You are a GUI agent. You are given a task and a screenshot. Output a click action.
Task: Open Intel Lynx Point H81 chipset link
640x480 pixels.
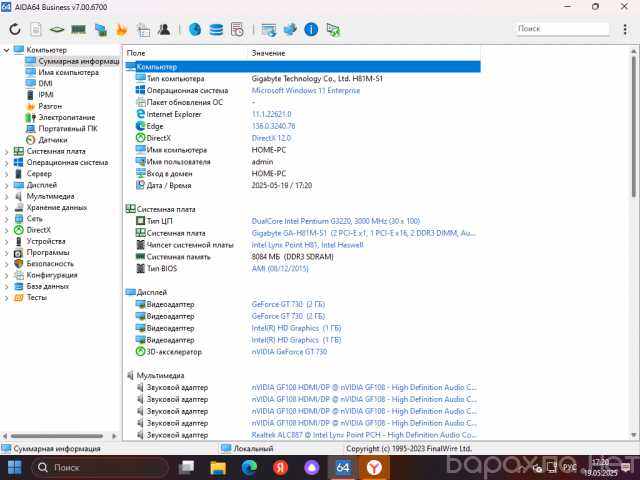[x=307, y=244]
